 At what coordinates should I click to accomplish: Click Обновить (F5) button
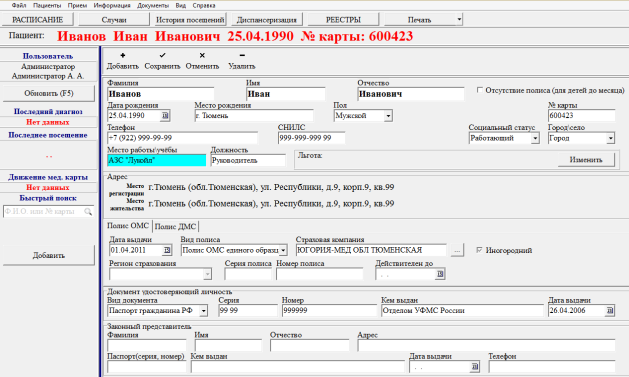(49, 93)
